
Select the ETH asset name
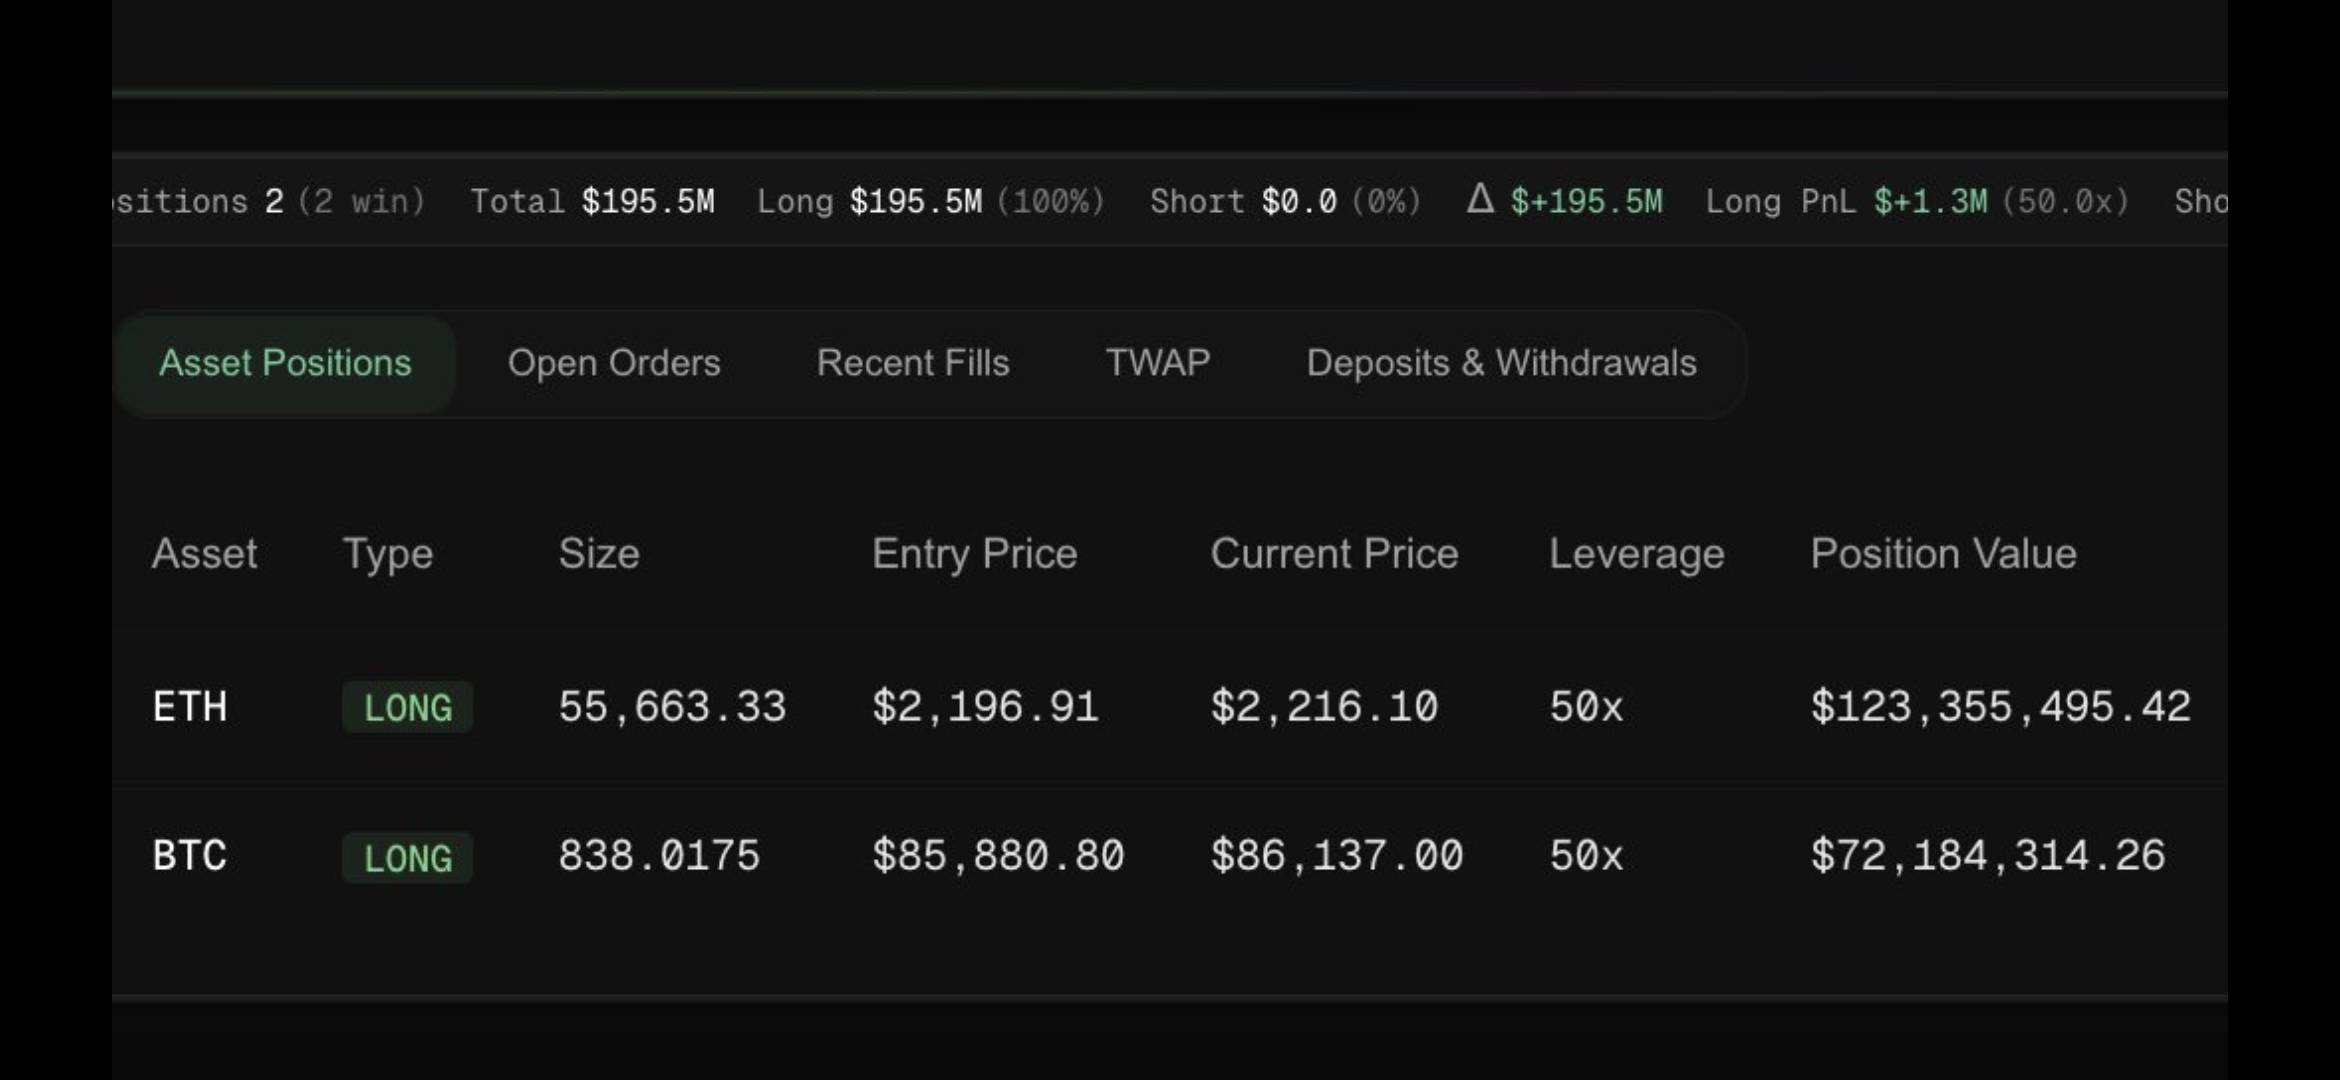click(x=190, y=707)
